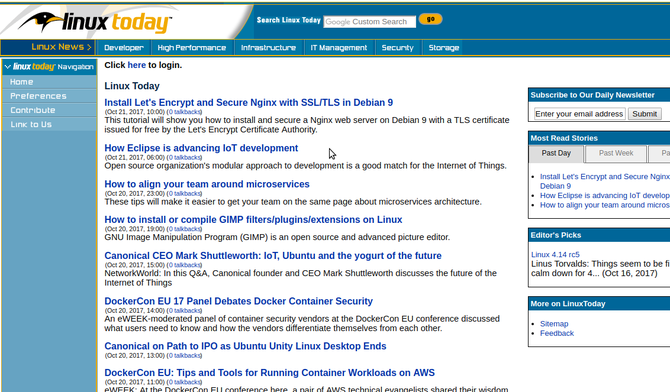Open the Let's Encrypt Nginx Debian 9 article

tap(249, 103)
